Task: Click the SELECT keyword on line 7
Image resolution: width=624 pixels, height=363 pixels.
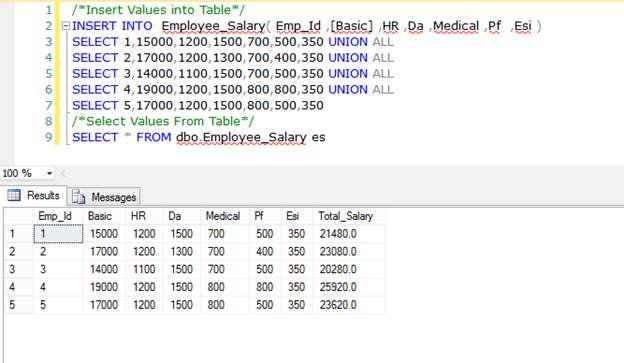Action: pos(95,105)
